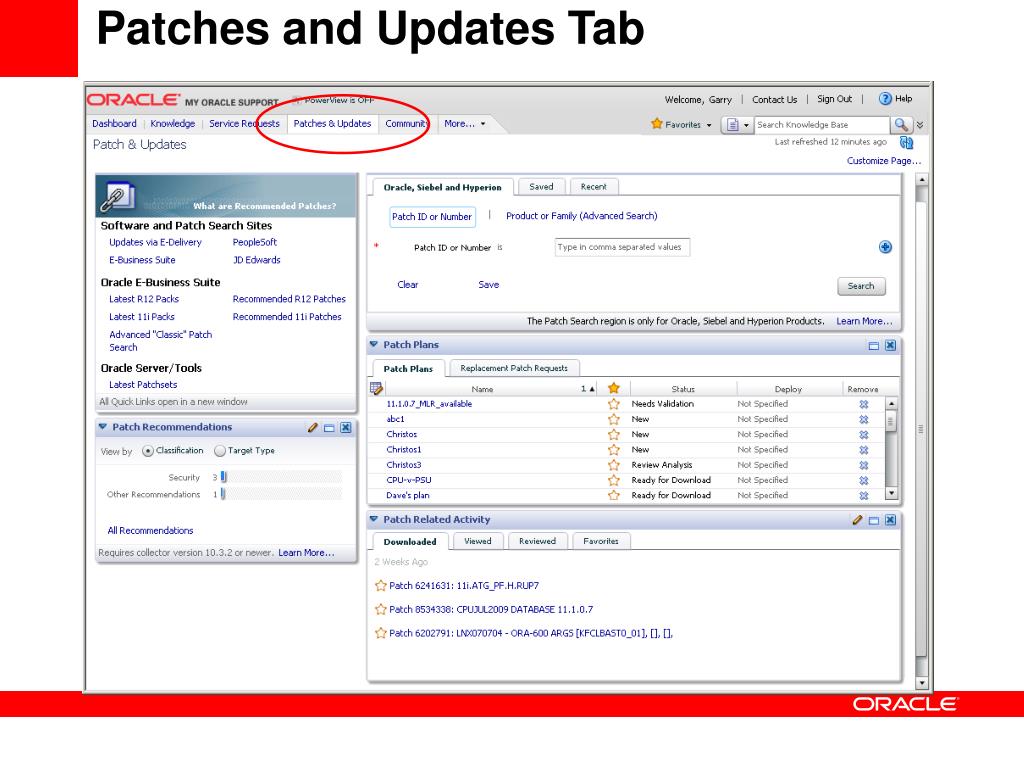Favorite the CPU-v-PSU plan star

[x=614, y=480]
